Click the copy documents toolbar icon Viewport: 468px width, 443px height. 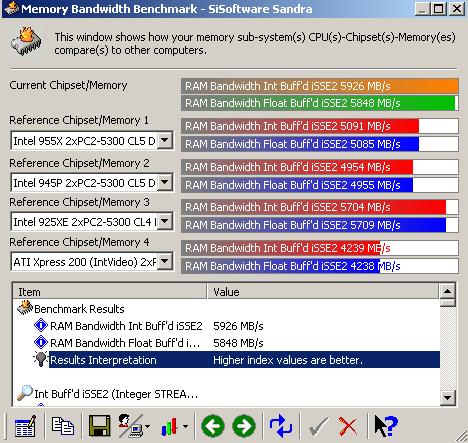[x=63, y=426]
